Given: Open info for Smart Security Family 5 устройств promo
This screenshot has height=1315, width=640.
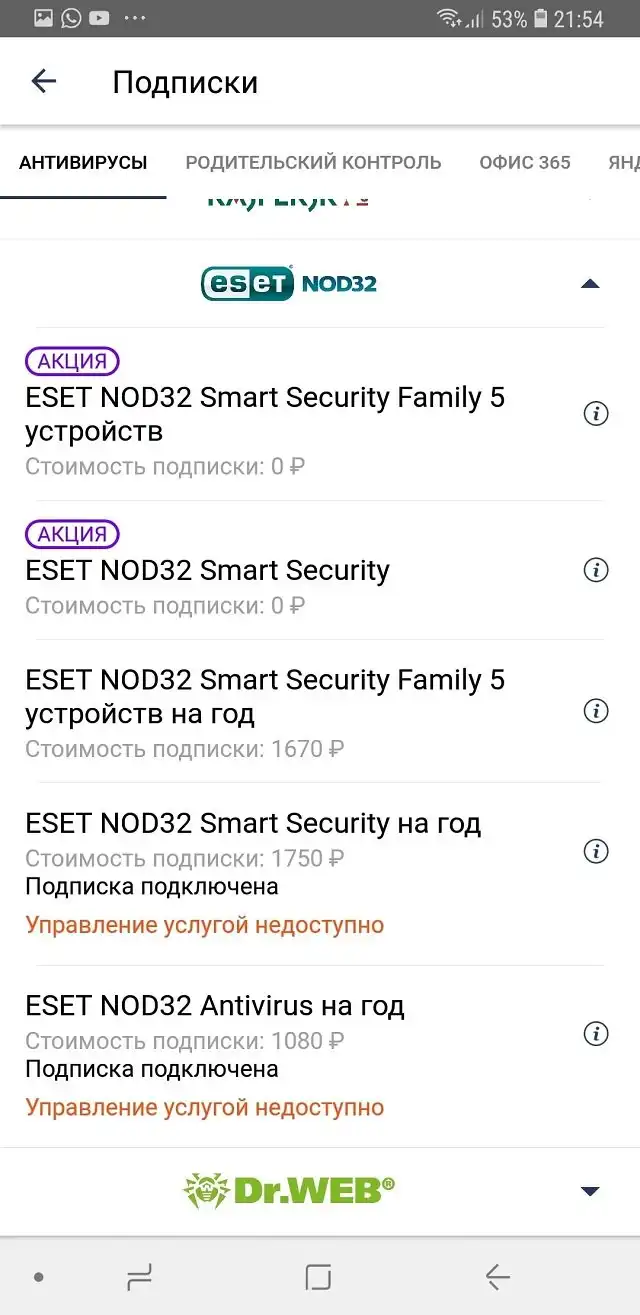Looking at the screenshot, I should 596,413.
